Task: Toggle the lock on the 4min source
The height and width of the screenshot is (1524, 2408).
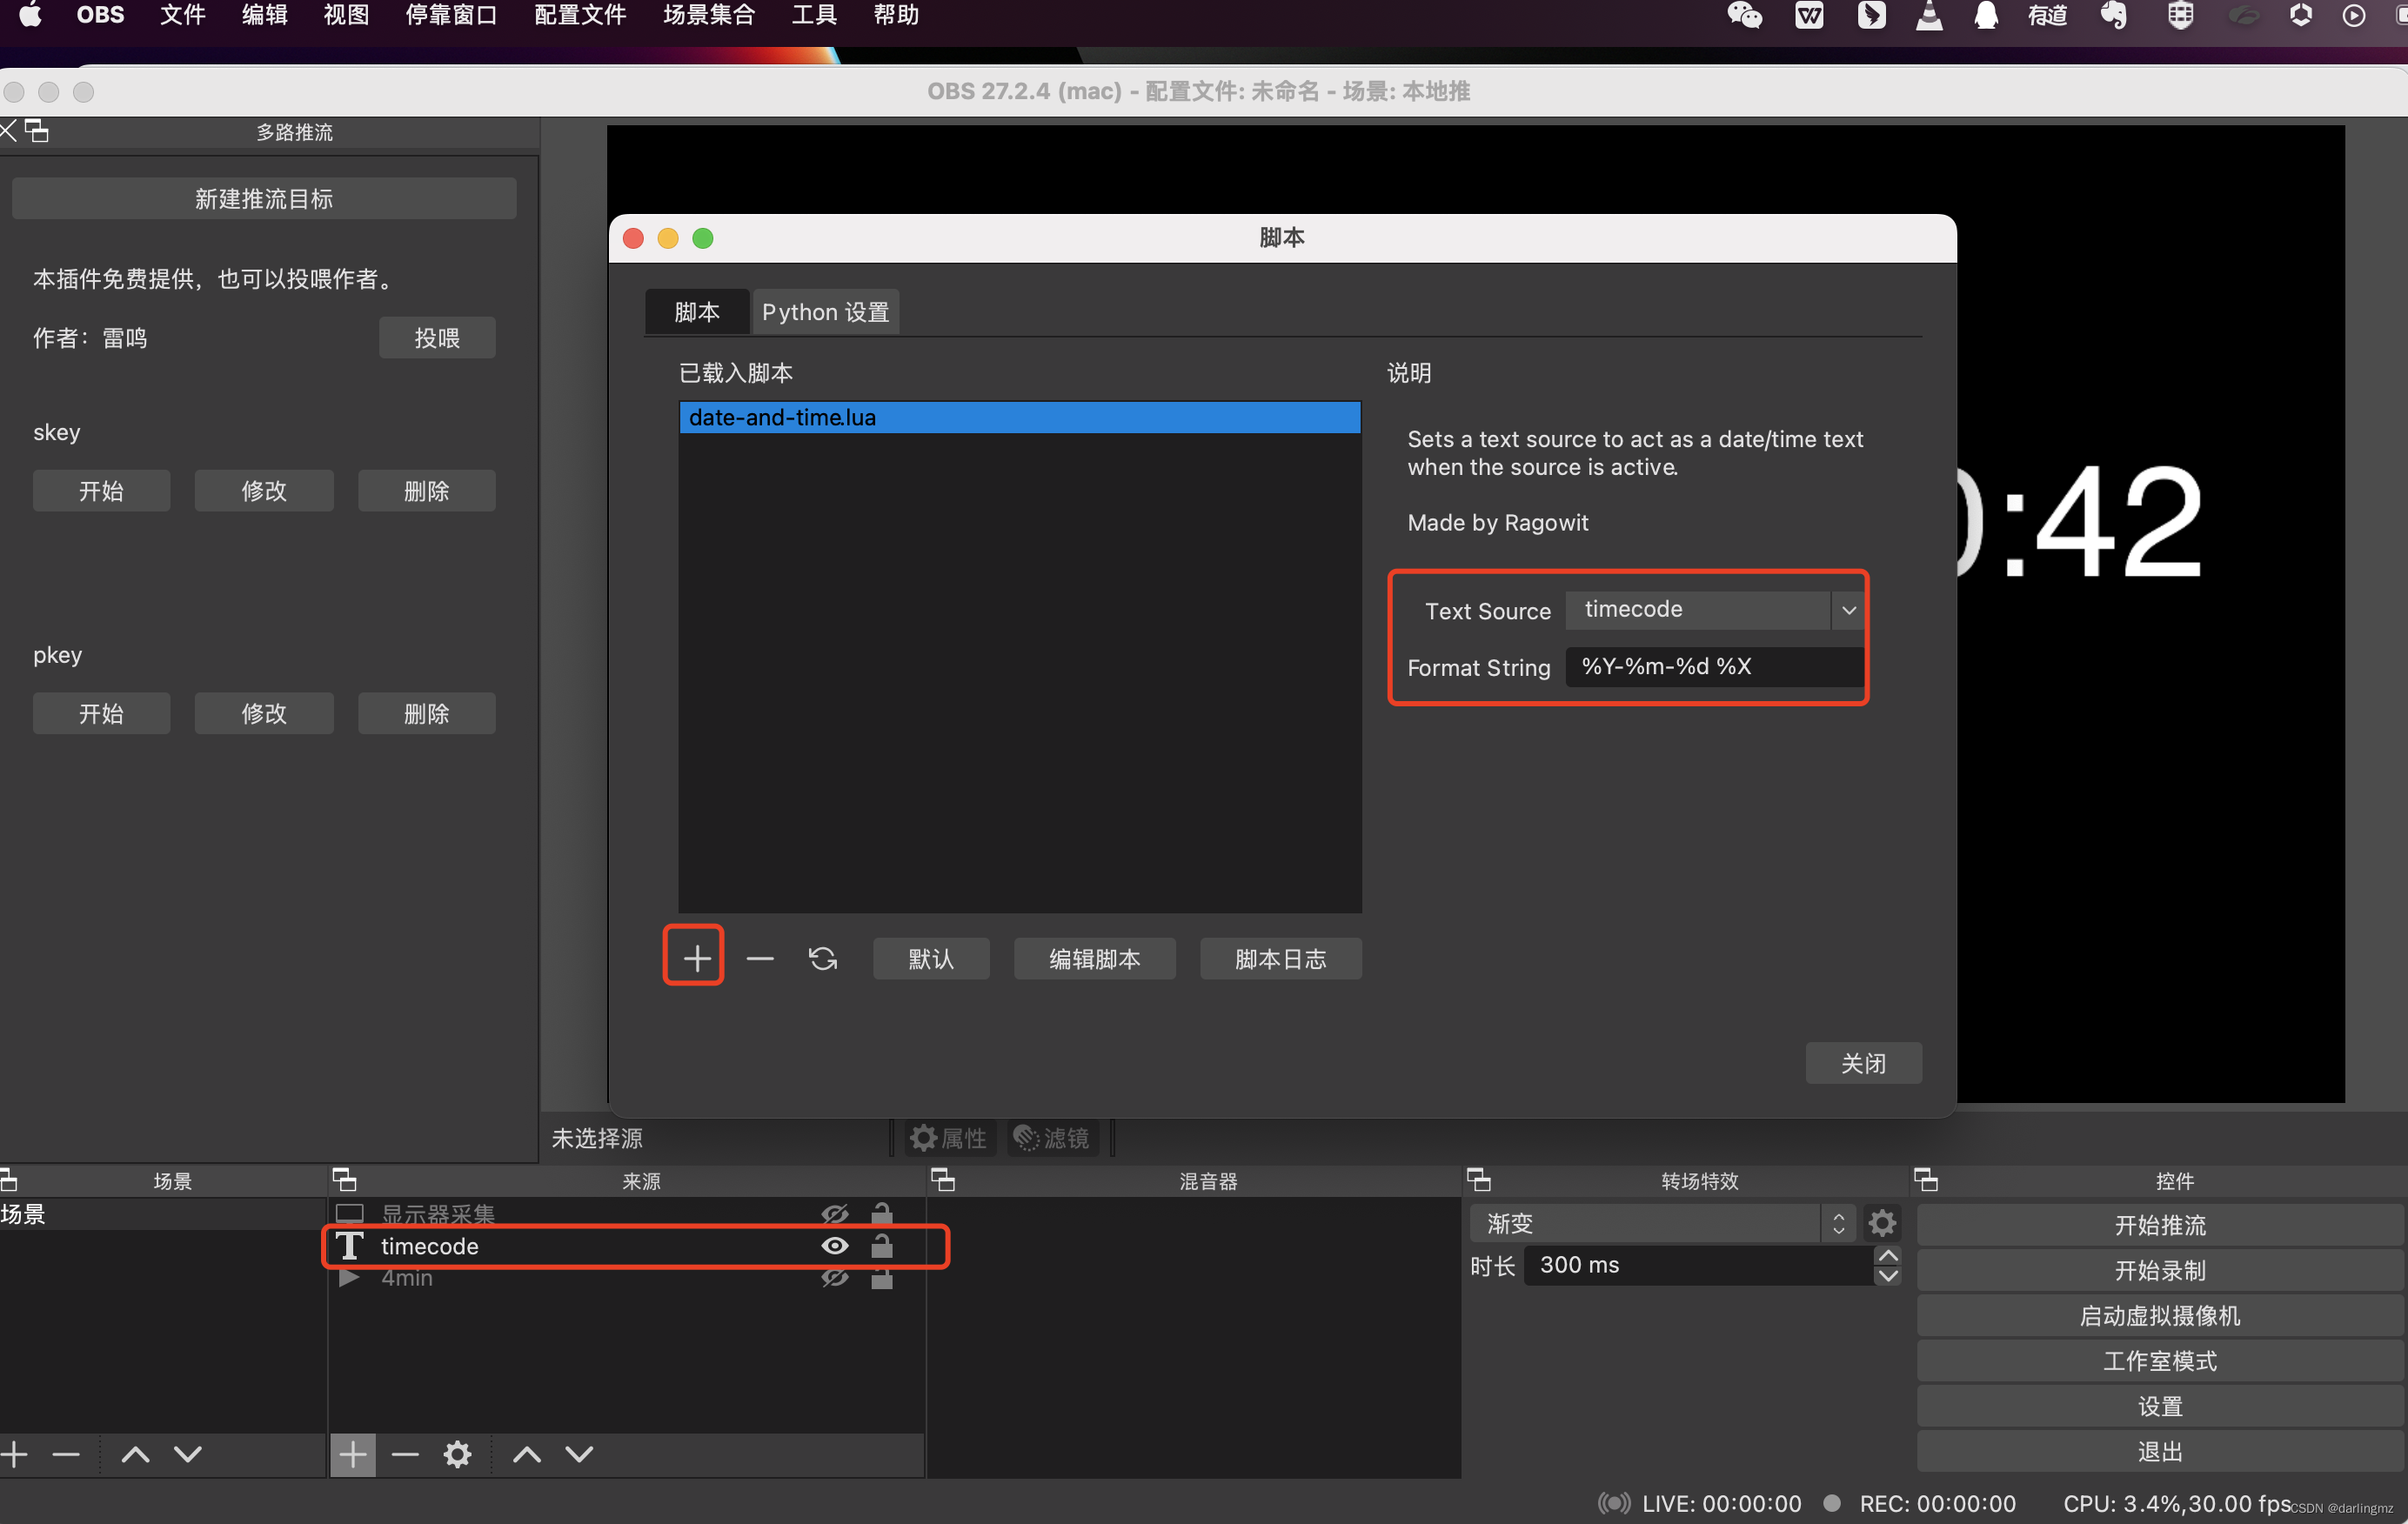Action: (x=881, y=1278)
